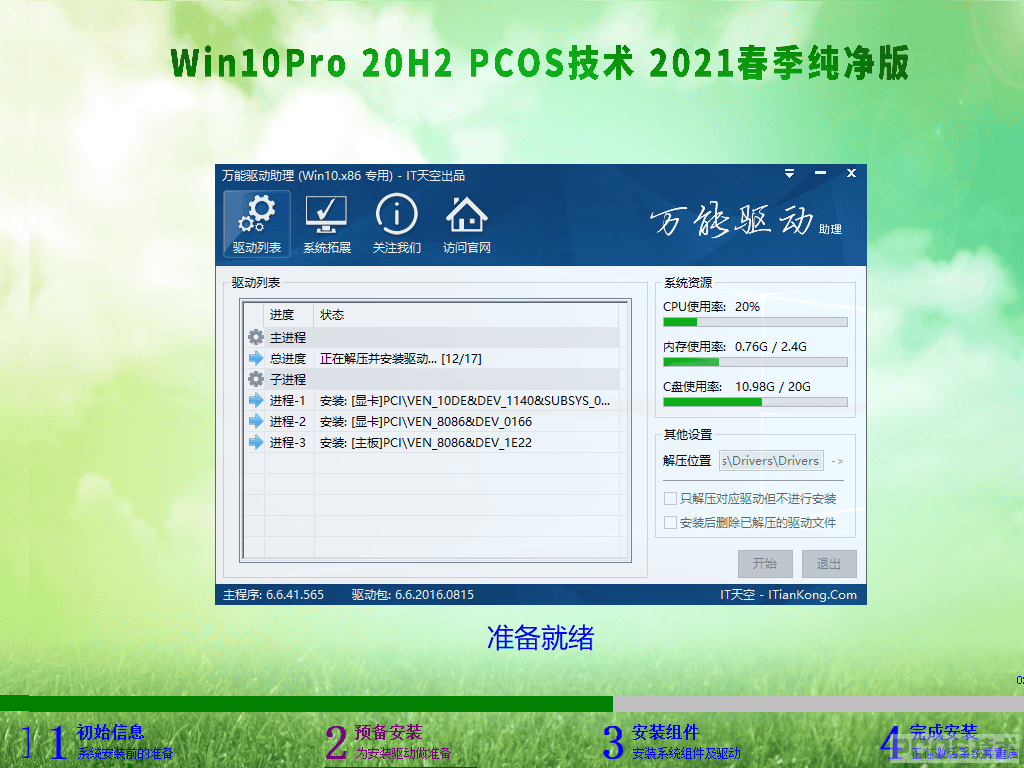Open the title bar dropdown menu arrow
Screen dimensions: 1024x768
pyautogui.click(x=790, y=173)
